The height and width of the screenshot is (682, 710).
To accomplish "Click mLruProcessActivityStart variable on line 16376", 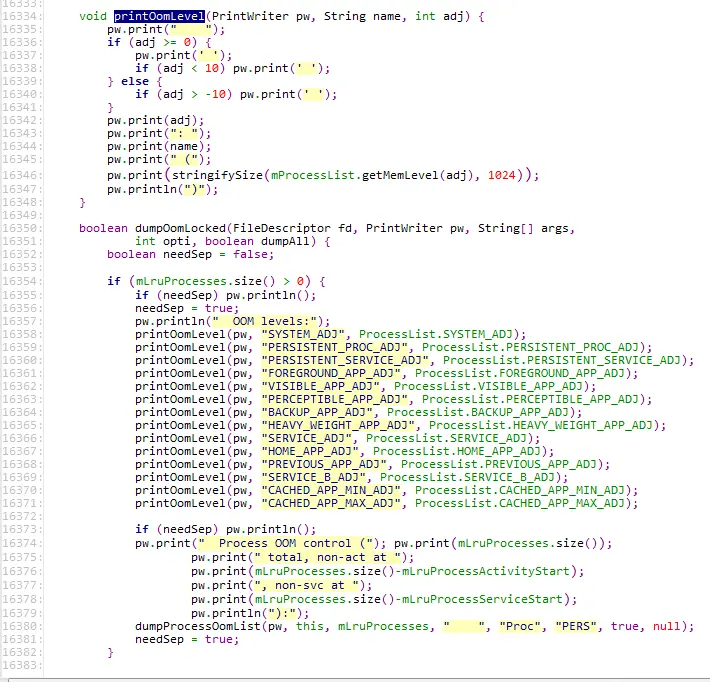I will (485, 572).
